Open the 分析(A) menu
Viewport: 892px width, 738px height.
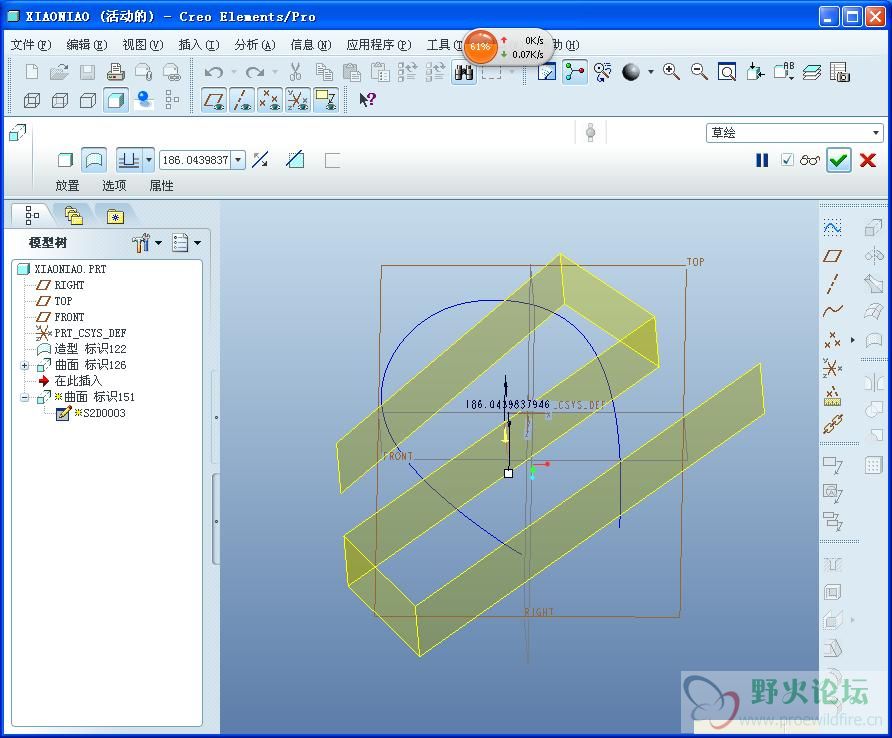[x=255, y=45]
